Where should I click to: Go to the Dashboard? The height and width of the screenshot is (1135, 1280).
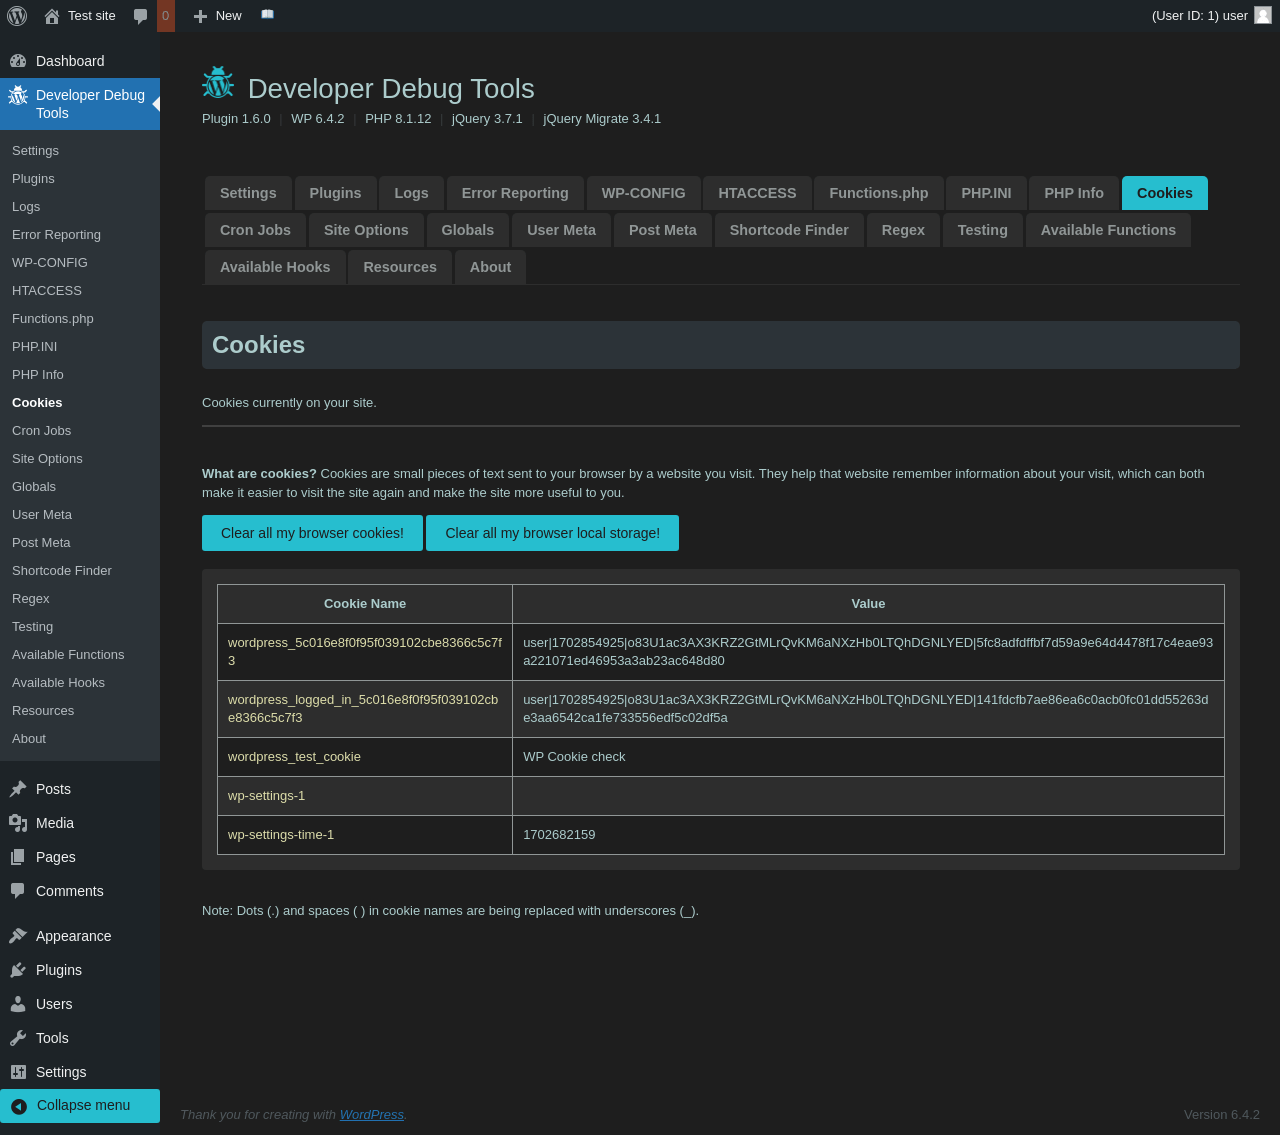[70, 61]
